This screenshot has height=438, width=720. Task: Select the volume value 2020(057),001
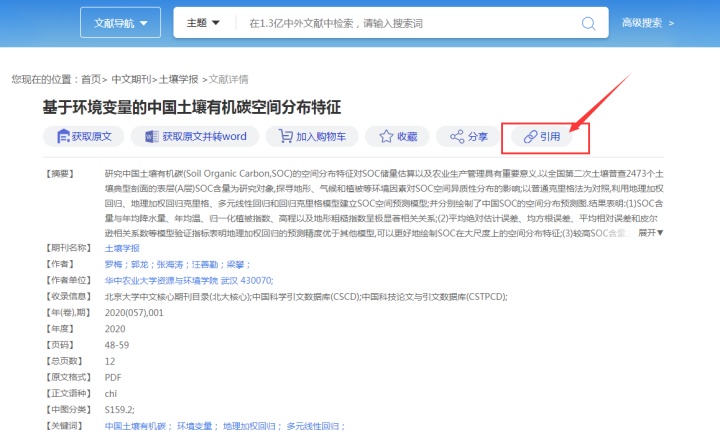tap(134, 313)
